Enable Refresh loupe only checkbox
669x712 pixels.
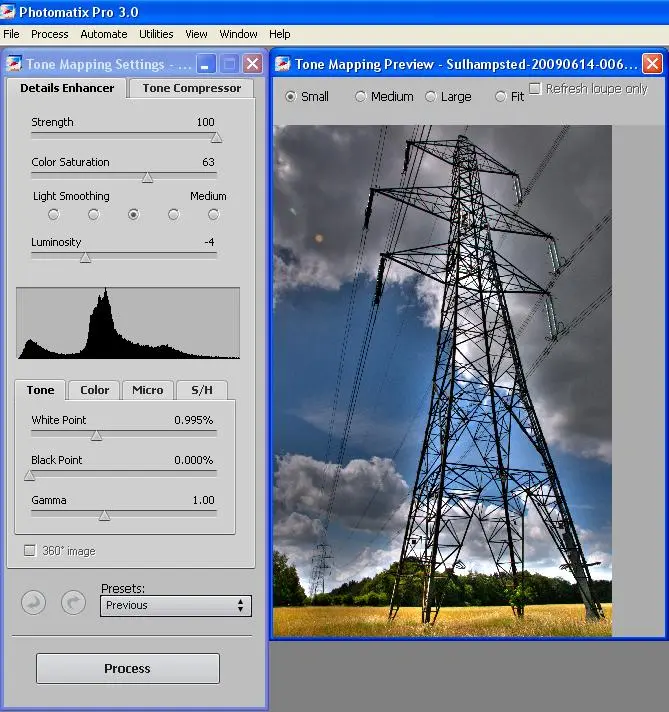click(535, 88)
